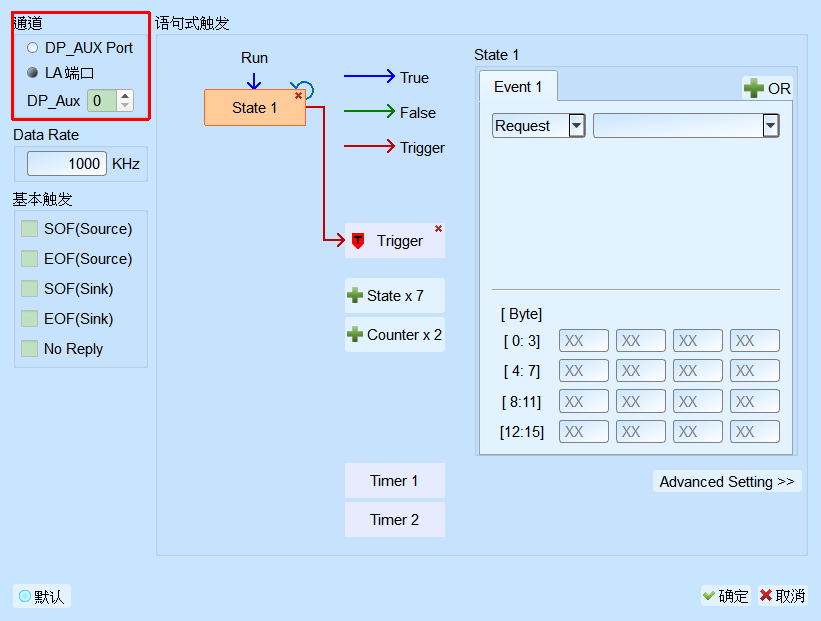Screen dimensions: 821x621
Task: Click the first byte field in row [4: 7]
Action: [x=584, y=371]
